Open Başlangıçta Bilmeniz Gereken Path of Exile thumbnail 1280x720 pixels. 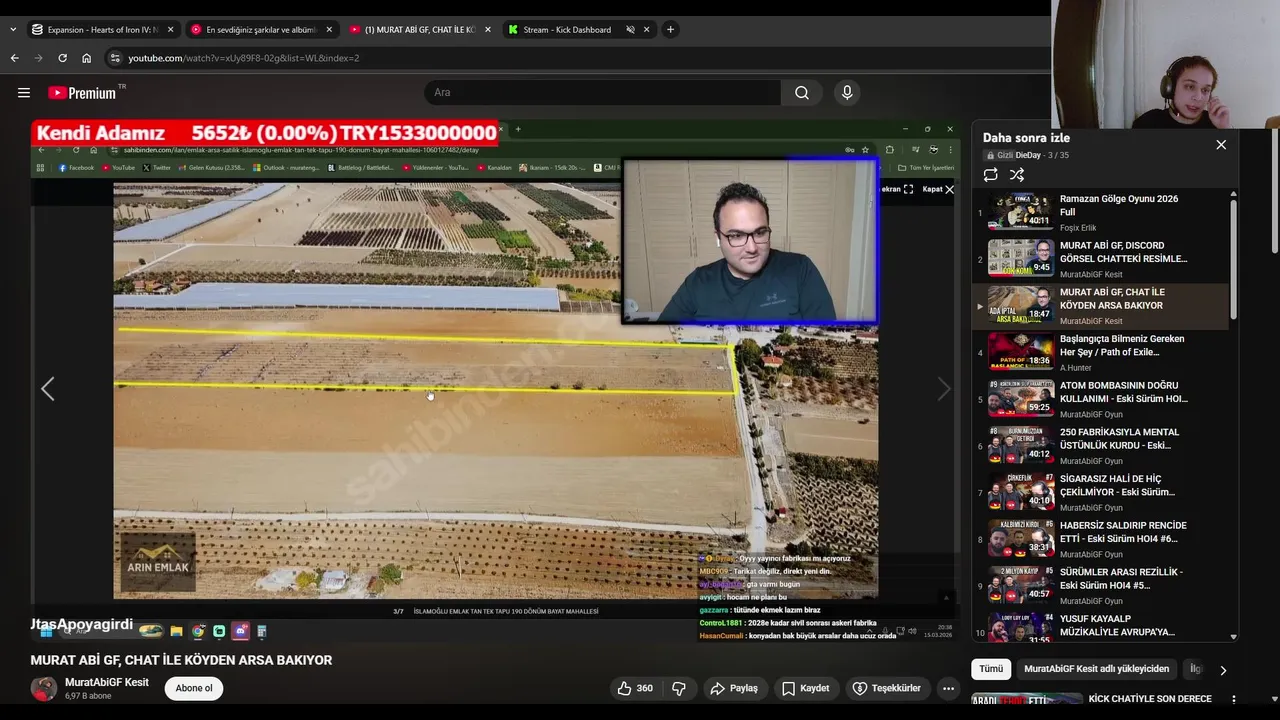1021,352
